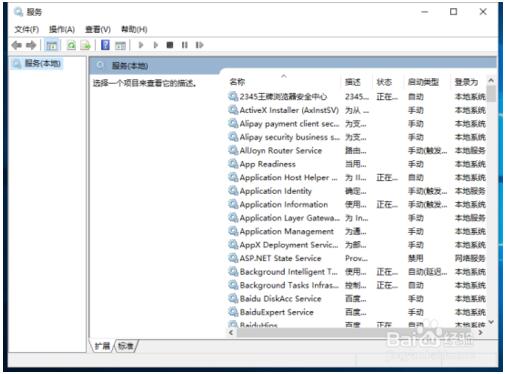Click the 手动(触发... cell of Application Identity
This screenshot has height=374, width=505.
coord(428,191)
